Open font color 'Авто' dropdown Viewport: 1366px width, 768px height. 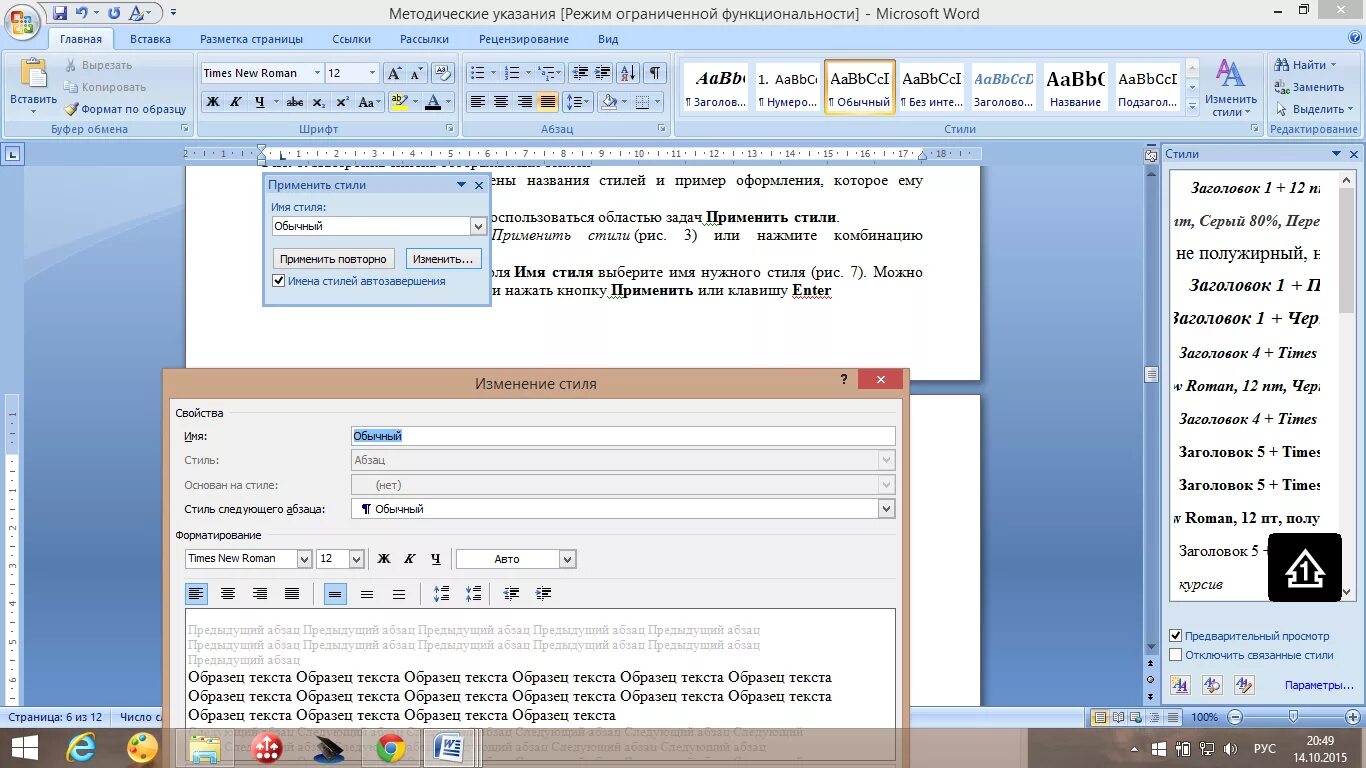567,559
